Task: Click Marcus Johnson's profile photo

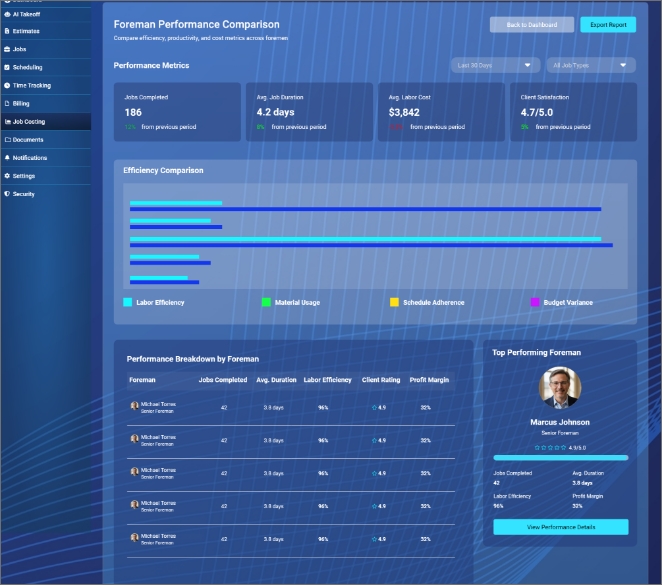Action: click(x=560, y=387)
